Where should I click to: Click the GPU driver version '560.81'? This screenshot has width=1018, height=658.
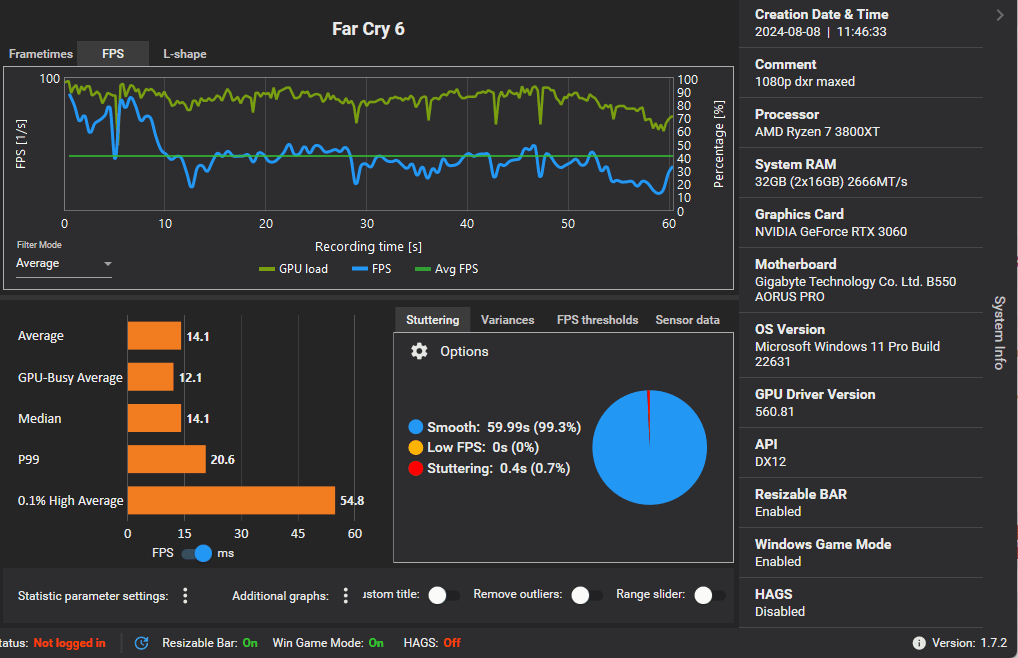coord(775,411)
